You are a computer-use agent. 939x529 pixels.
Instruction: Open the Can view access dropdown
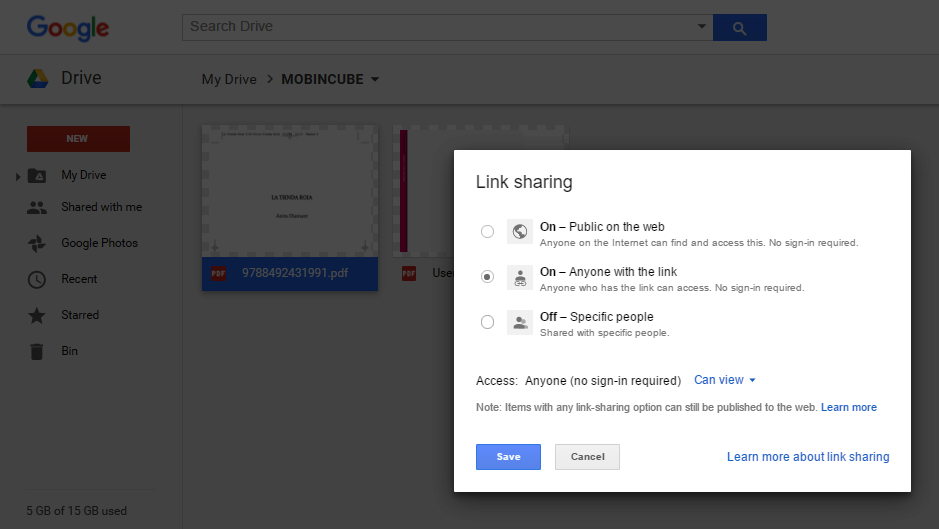click(x=725, y=380)
